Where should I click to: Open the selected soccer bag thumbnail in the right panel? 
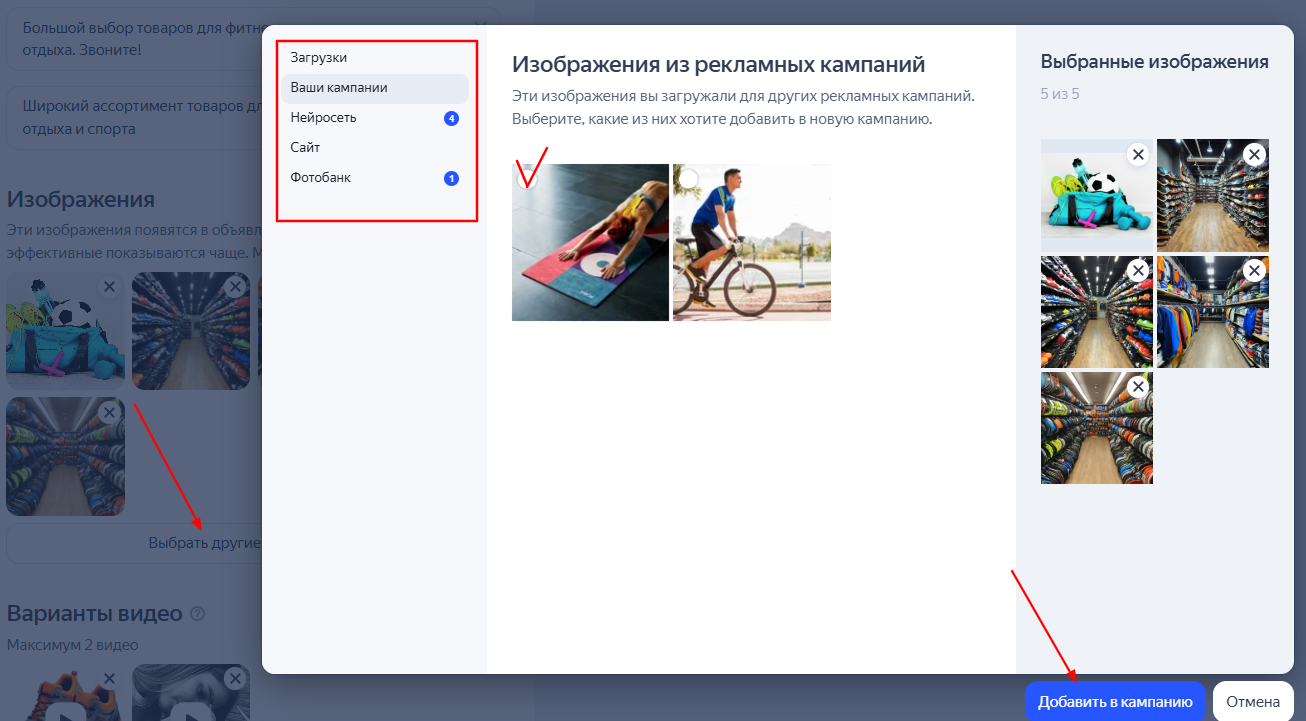pyautogui.click(x=1097, y=195)
